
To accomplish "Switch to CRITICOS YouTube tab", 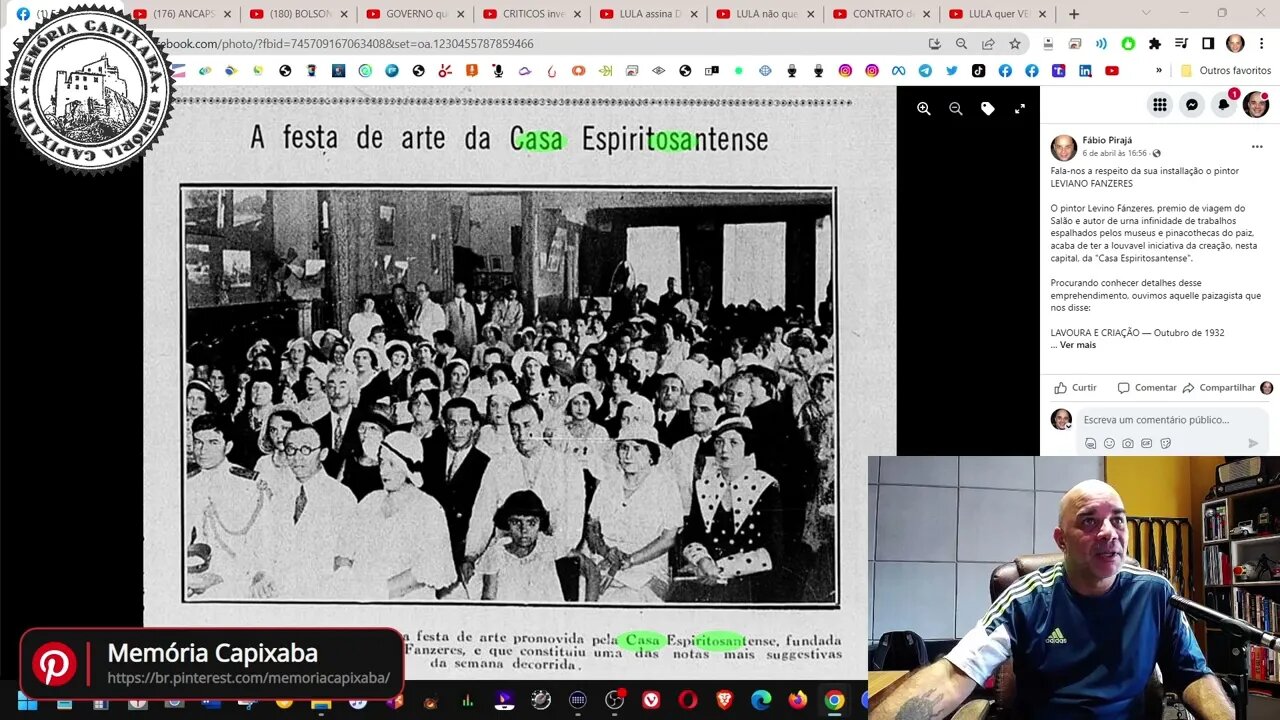I will [533, 14].
